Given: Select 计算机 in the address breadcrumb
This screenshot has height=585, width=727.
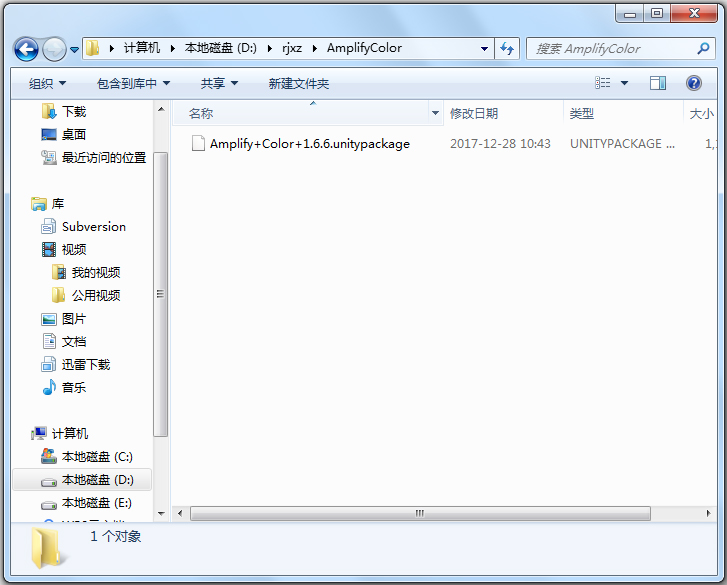Looking at the screenshot, I should tap(141, 48).
